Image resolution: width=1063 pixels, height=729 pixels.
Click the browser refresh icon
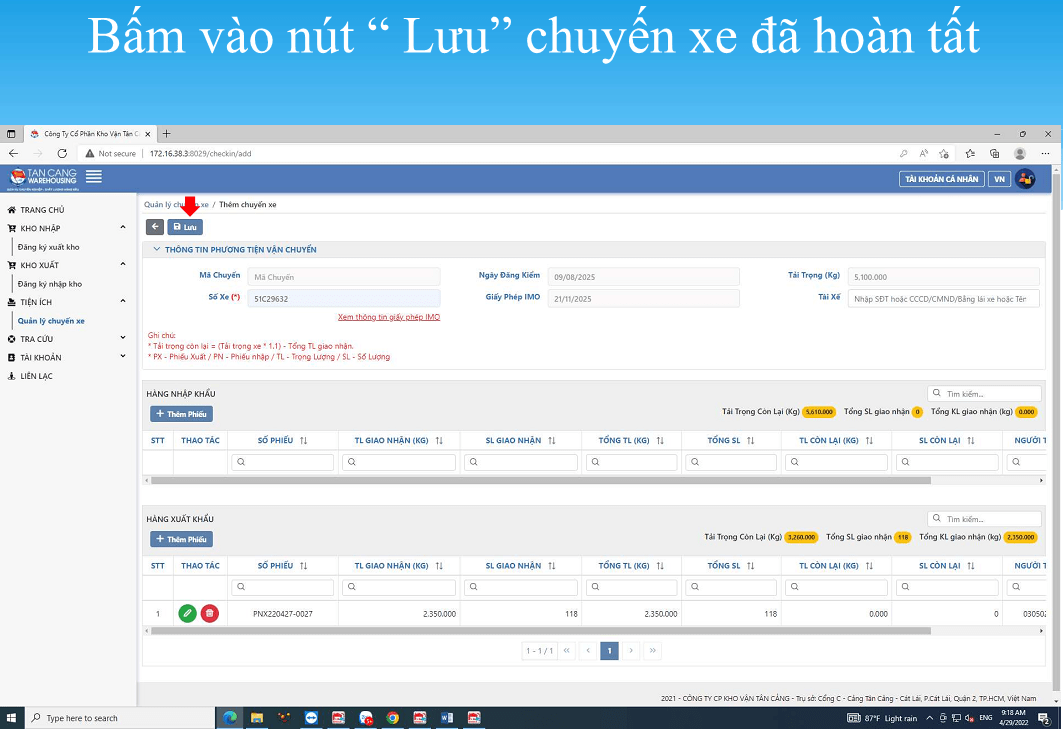tap(62, 153)
